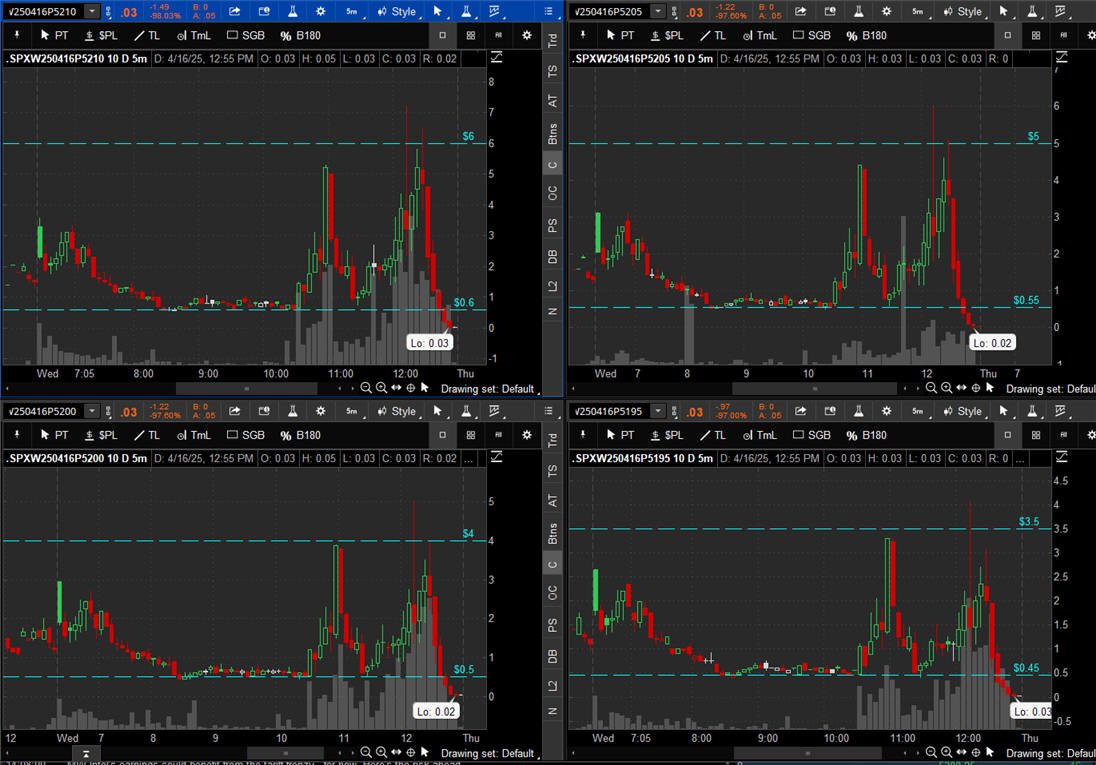Open chart settings gear in P5210 toolbar
Viewport: 1096px width, 765px height.
[x=320, y=11]
